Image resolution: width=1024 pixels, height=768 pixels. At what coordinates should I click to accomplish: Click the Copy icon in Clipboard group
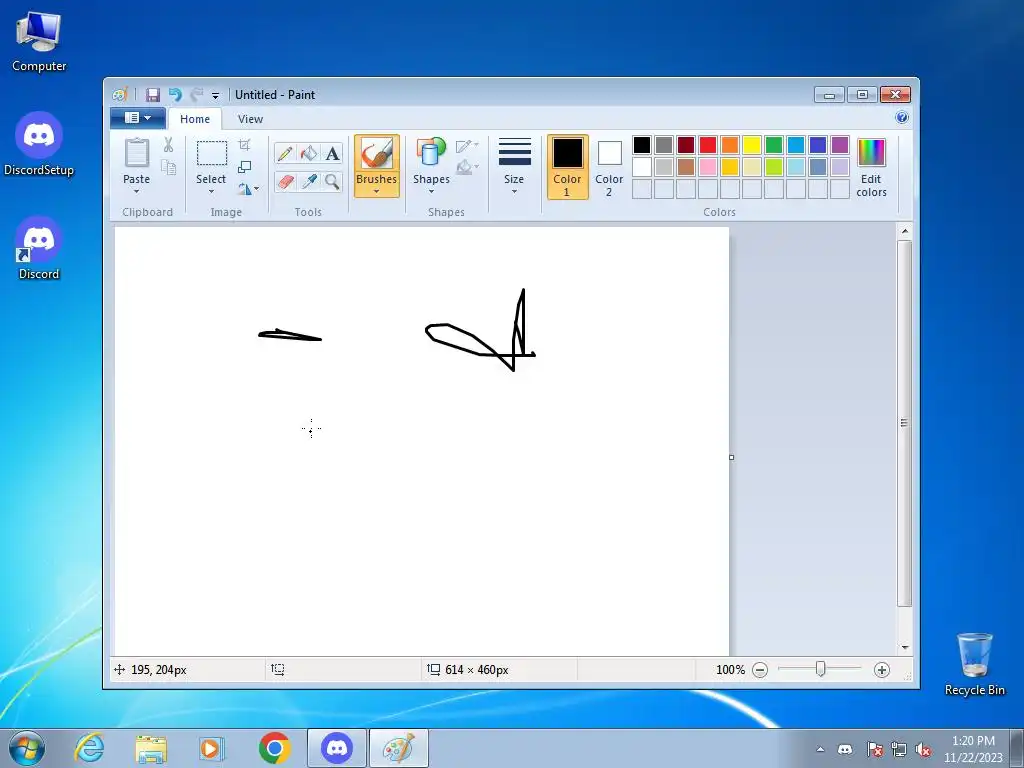click(x=168, y=167)
